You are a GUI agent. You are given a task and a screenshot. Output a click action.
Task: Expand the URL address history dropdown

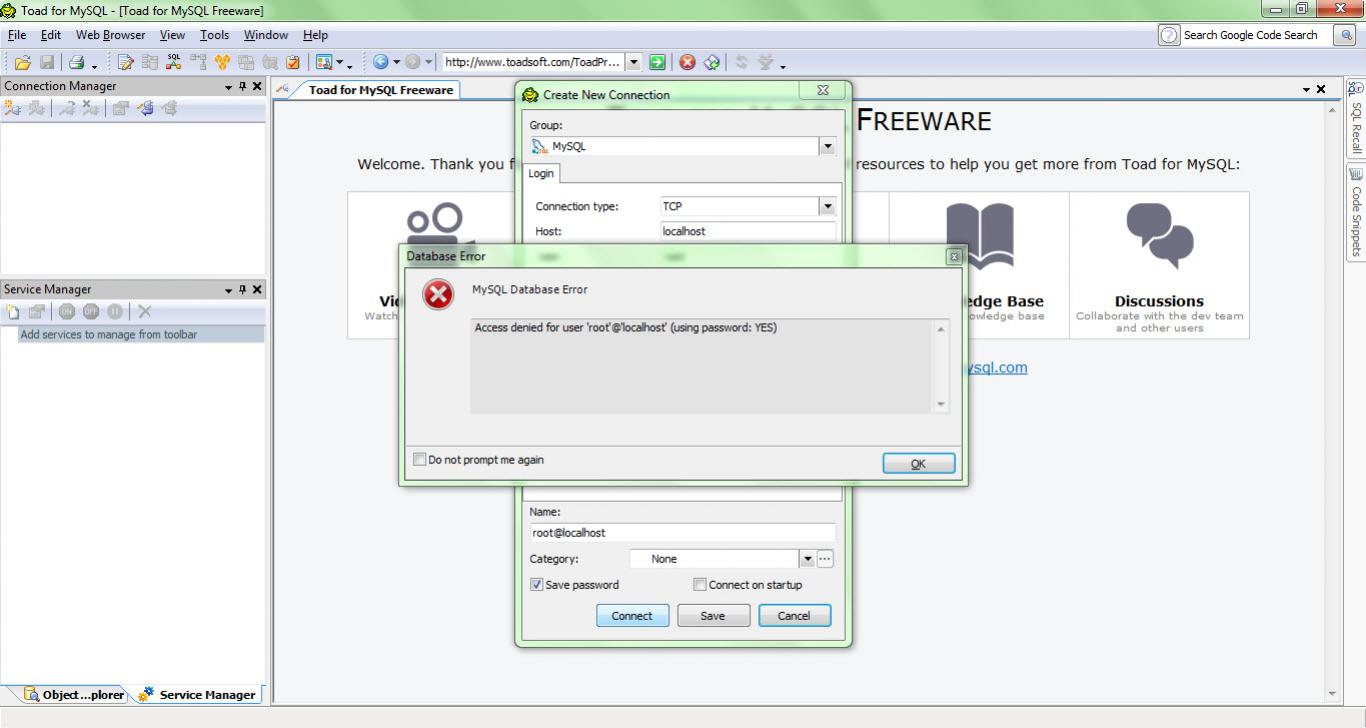point(634,62)
